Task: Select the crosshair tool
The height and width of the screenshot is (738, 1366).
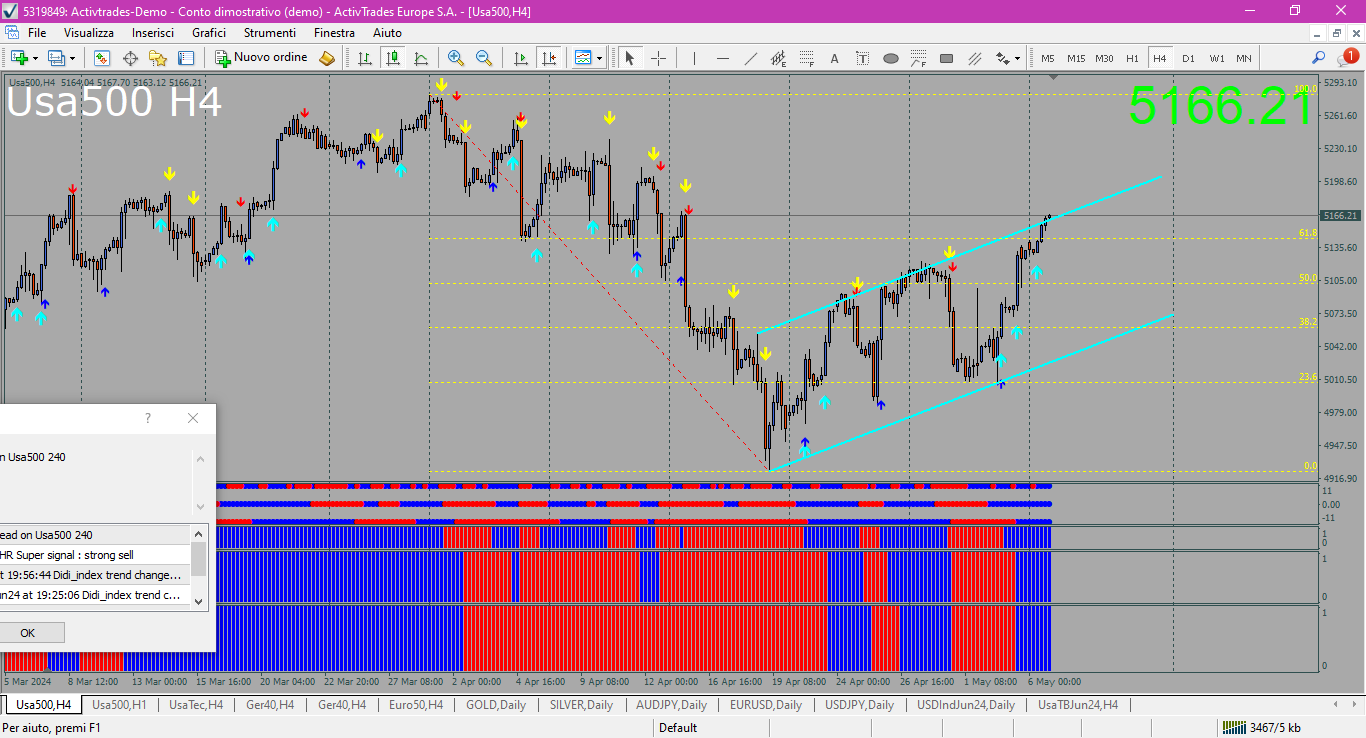Action: point(658,58)
